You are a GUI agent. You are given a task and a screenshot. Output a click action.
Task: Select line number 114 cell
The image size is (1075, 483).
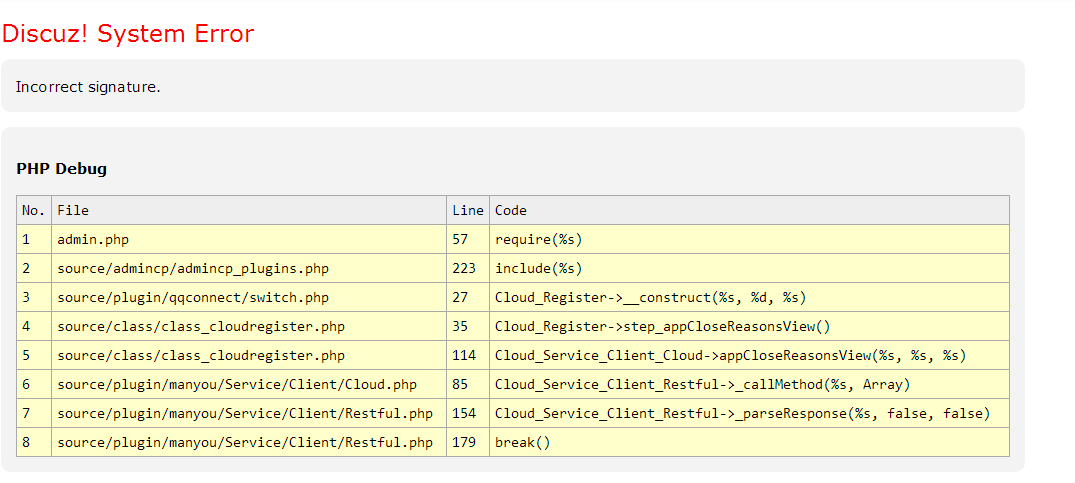coord(464,355)
